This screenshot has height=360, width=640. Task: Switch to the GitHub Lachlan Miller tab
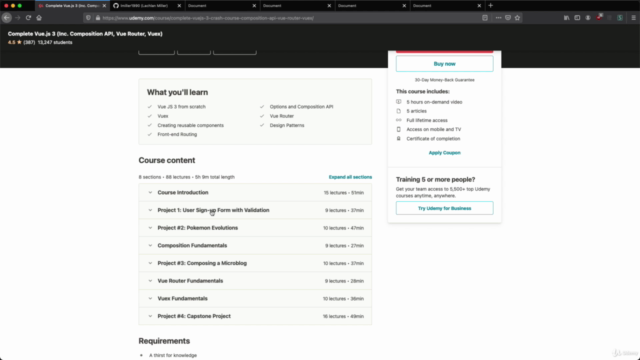(147, 6)
